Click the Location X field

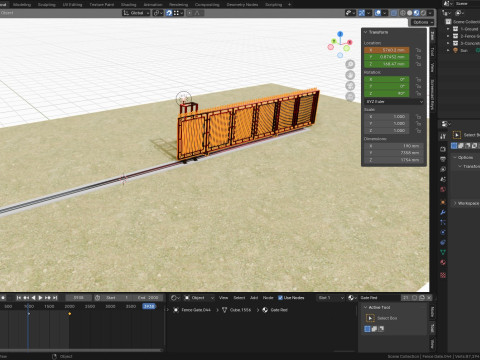pos(387,50)
